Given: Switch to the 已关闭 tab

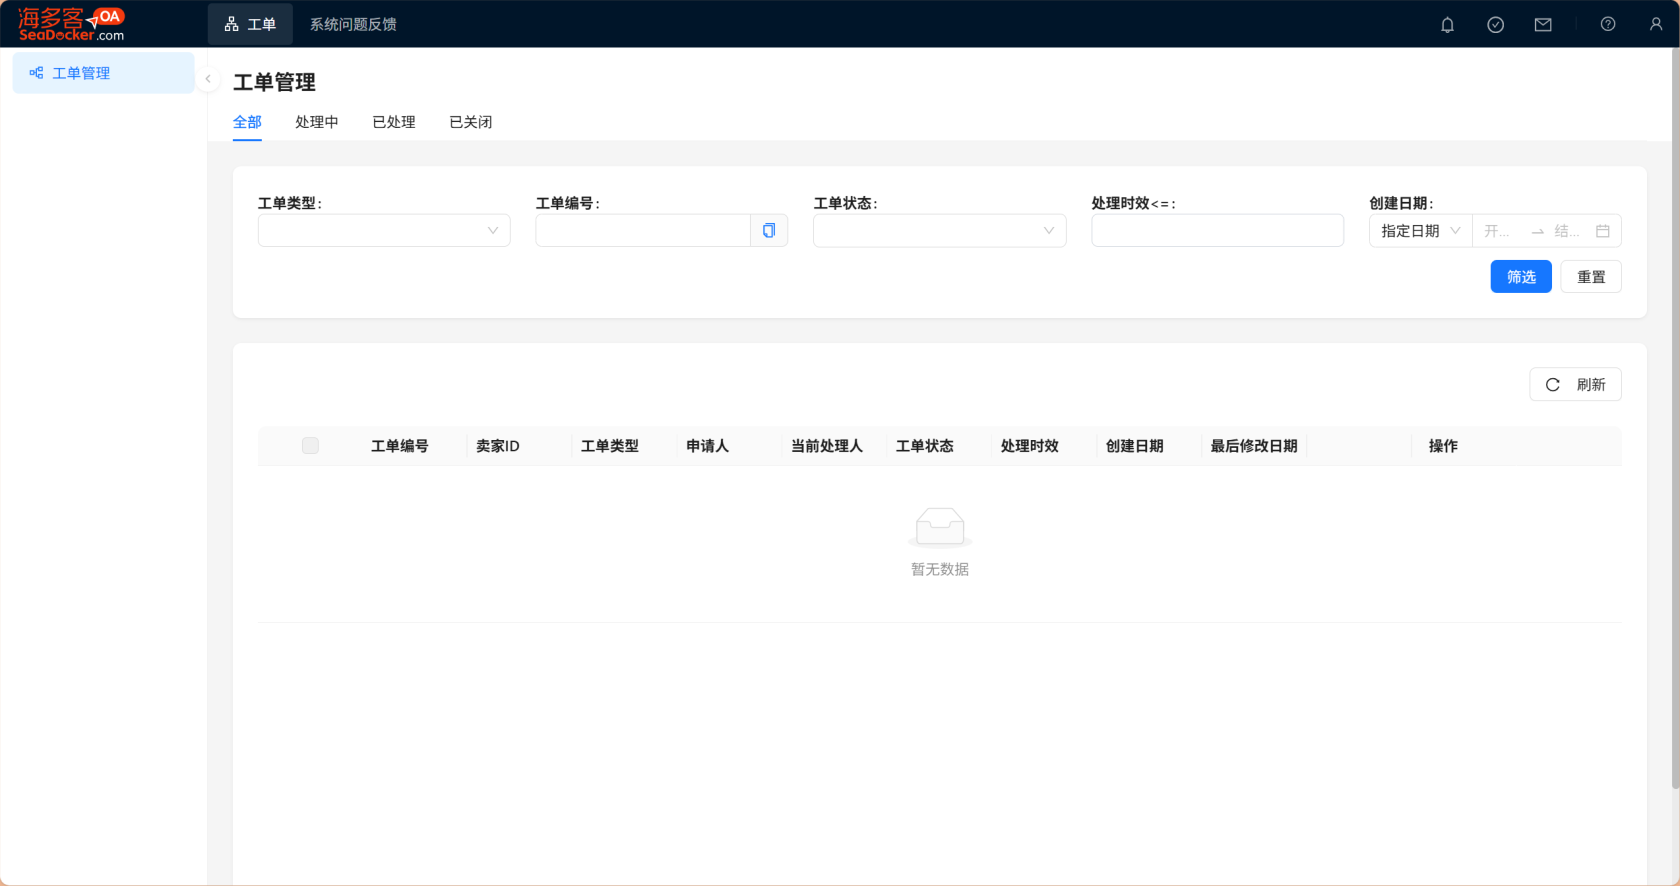Looking at the screenshot, I should tap(470, 122).
